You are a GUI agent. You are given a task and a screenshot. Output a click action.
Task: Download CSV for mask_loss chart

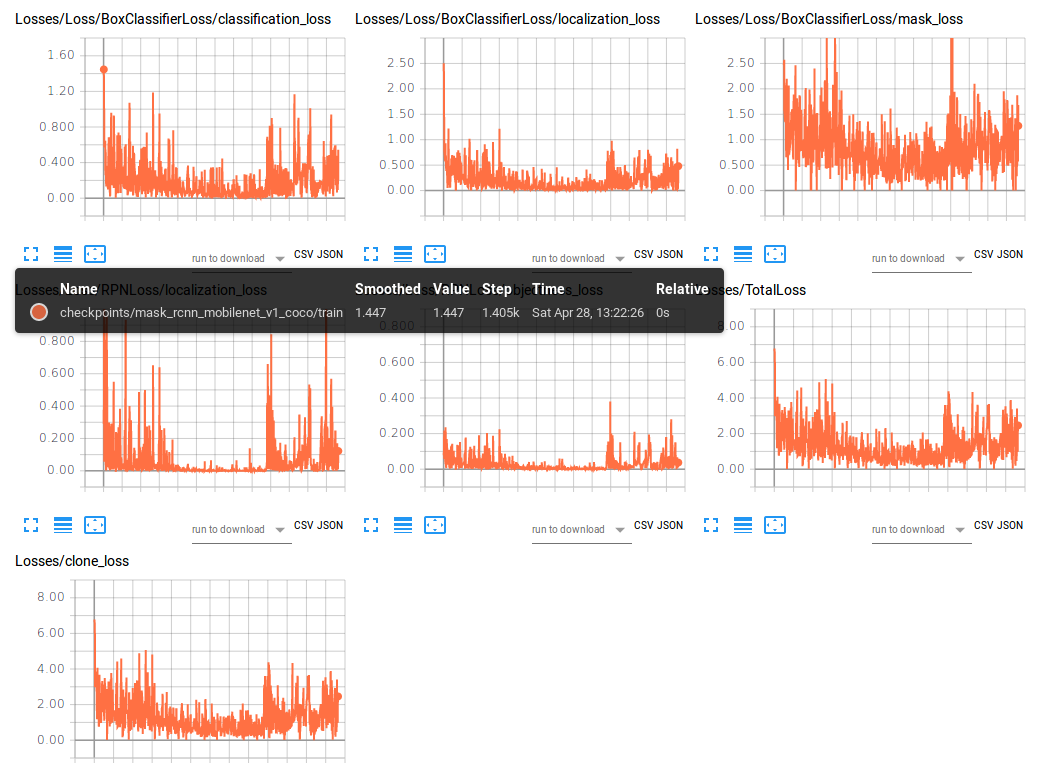point(984,255)
